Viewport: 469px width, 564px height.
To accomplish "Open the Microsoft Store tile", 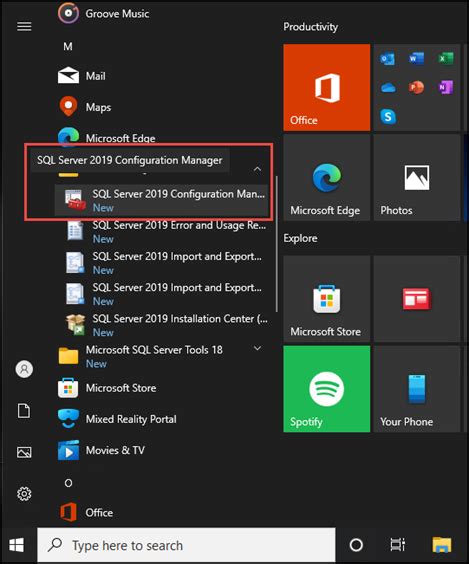I will tap(327, 299).
